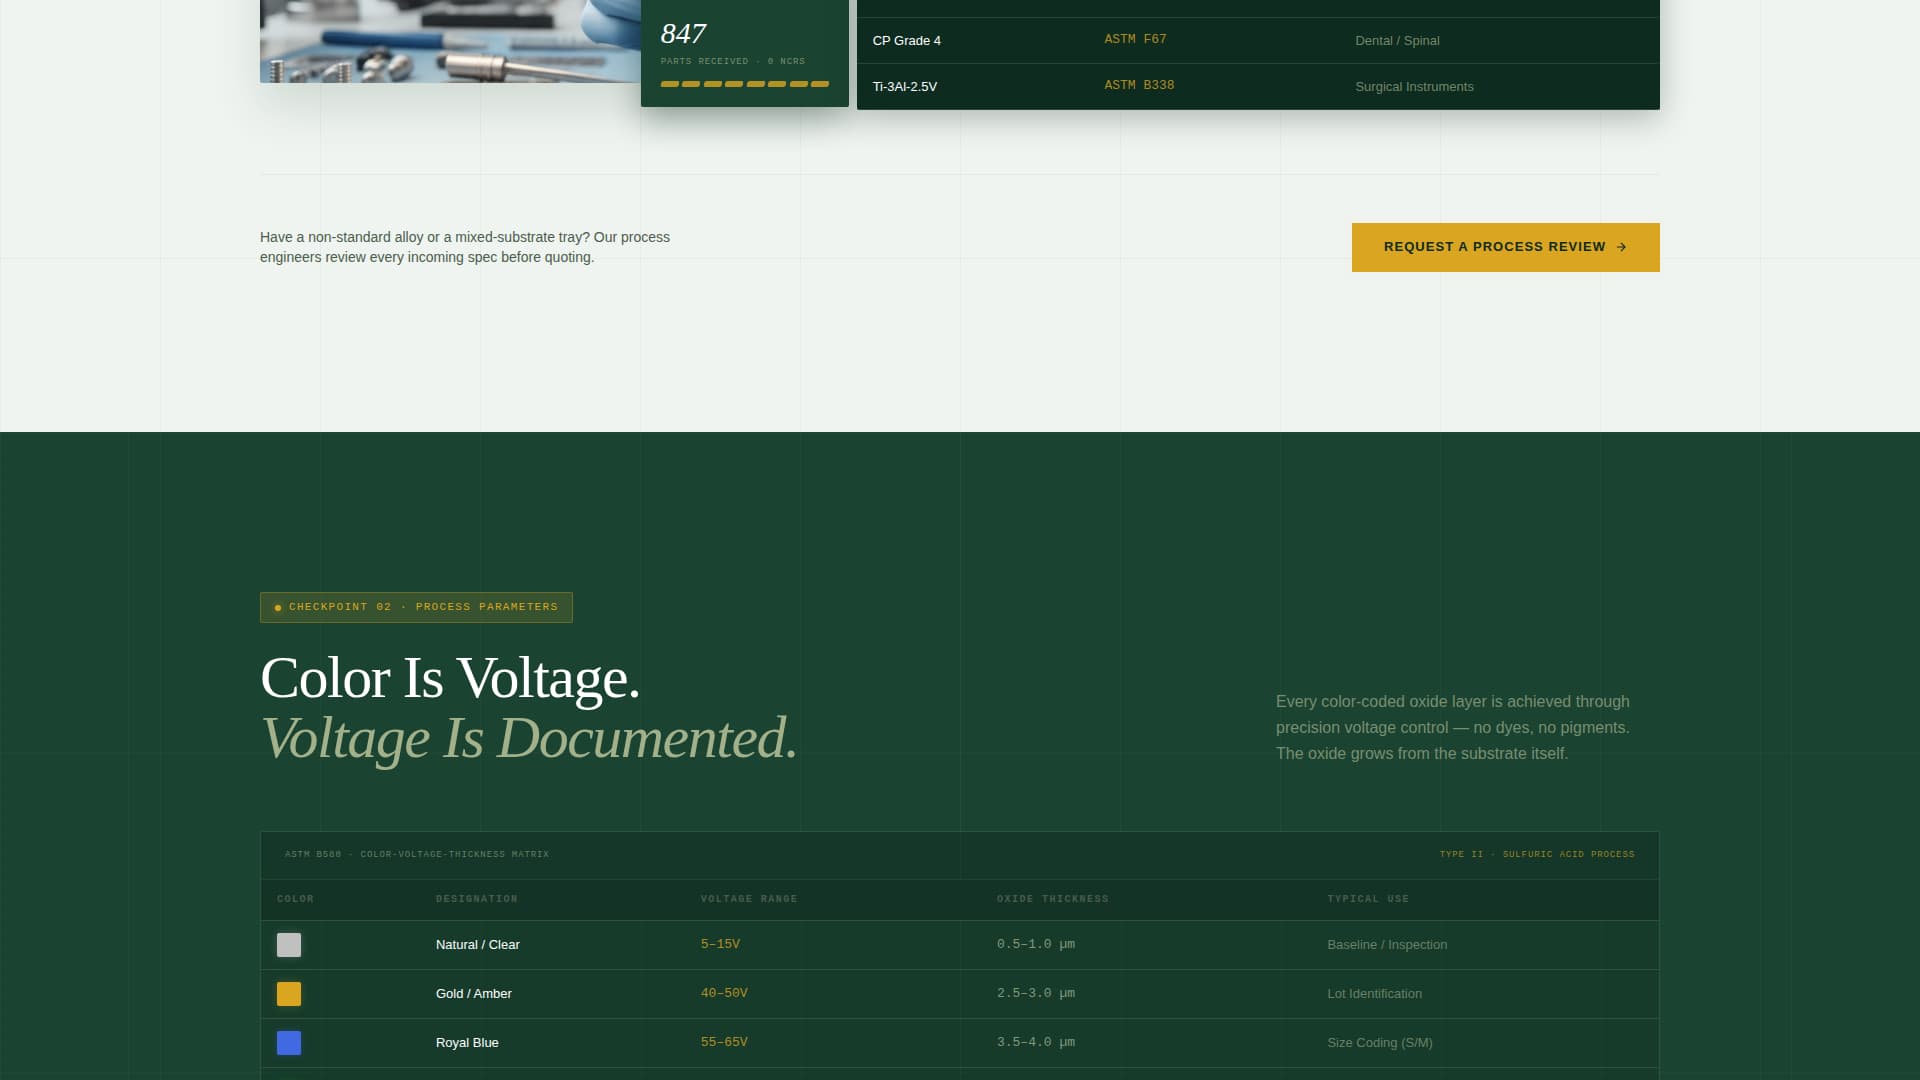Select the Gold / Amber color swatch
Screen dimensions: 1920x1080
point(289,994)
